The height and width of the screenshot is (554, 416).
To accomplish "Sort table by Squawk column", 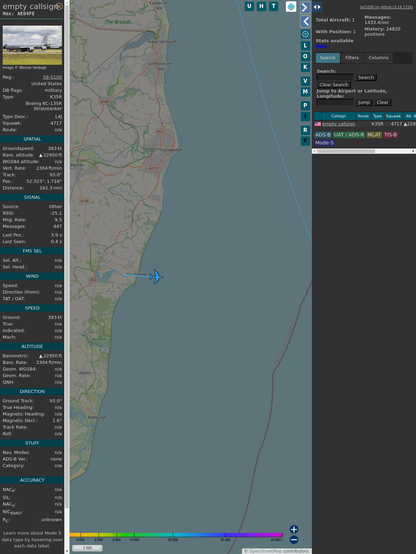I will tap(393, 116).
